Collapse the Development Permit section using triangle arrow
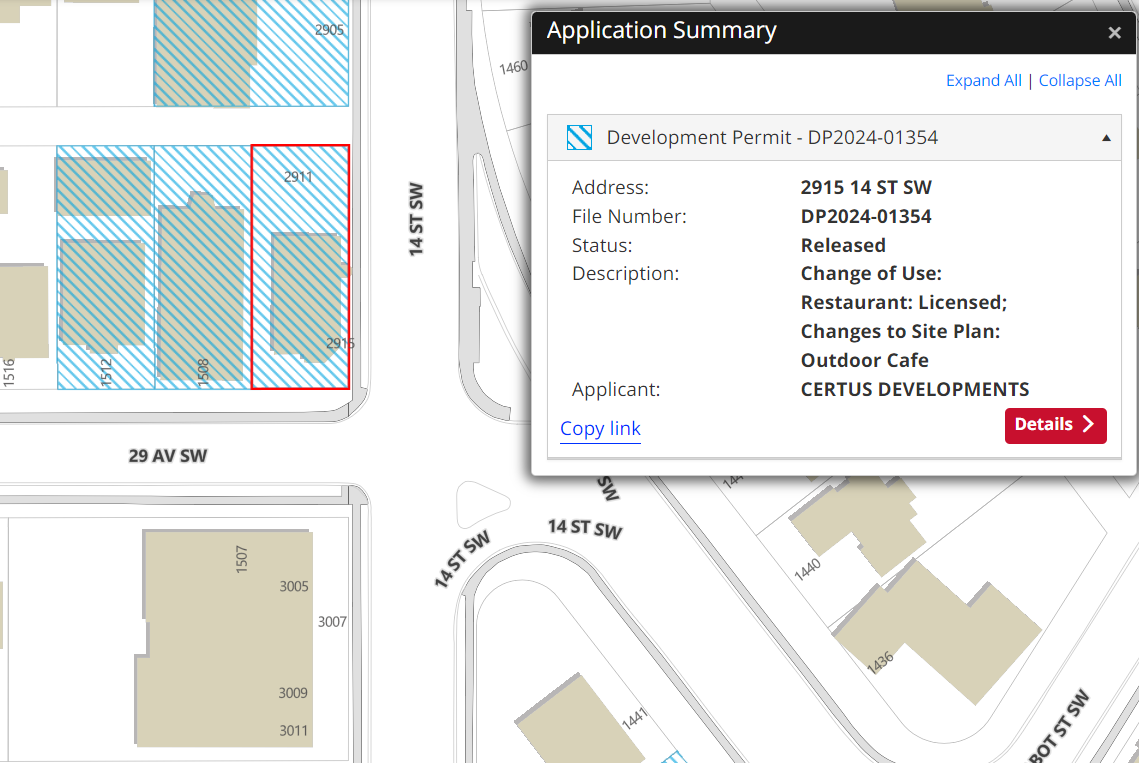 (x=1106, y=138)
